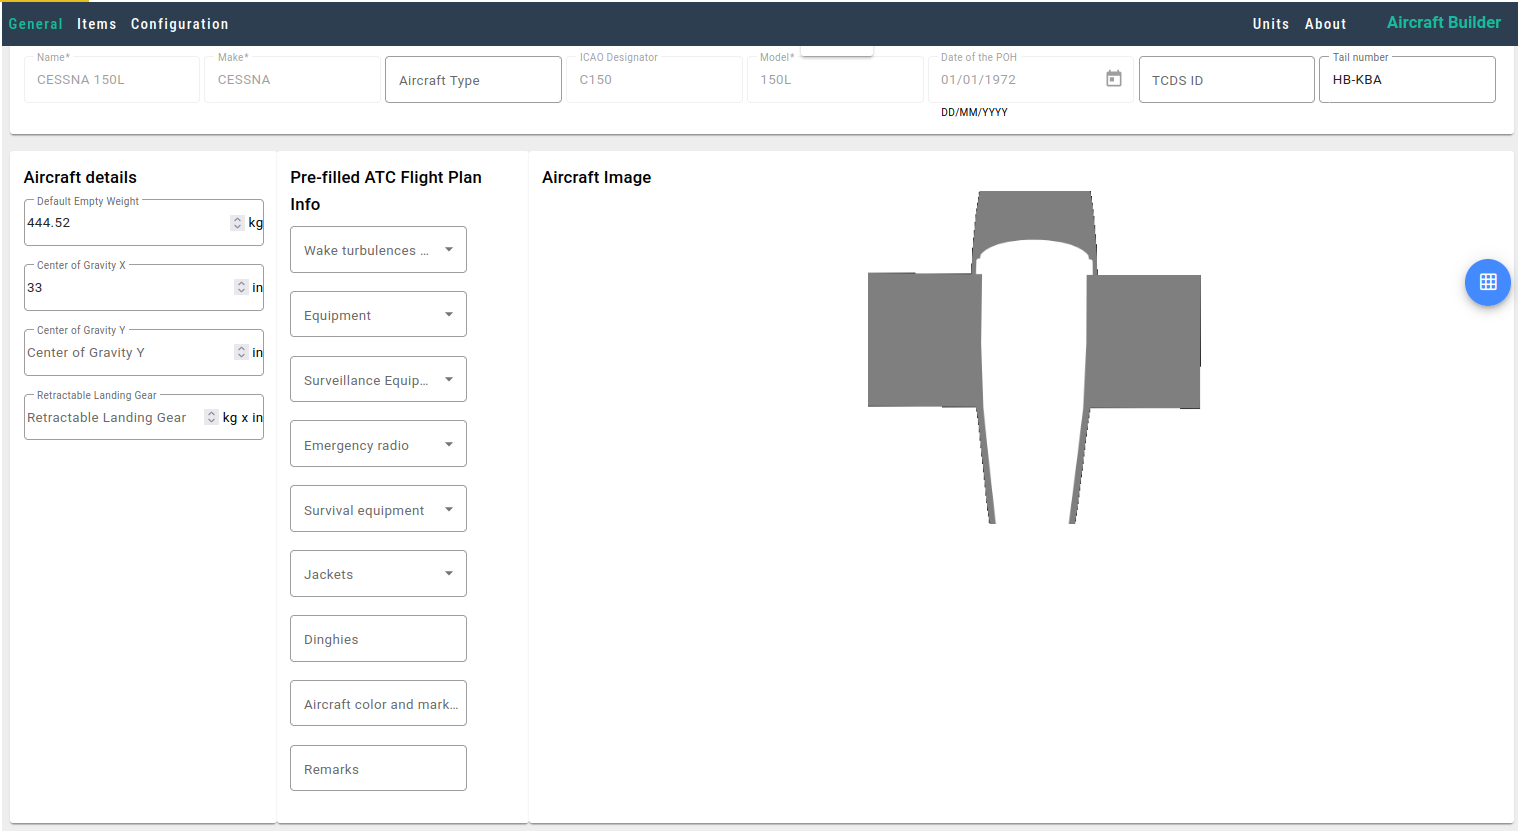The image size is (1520, 835).
Task: Expand the Equipment dropdown
Action: click(x=378, y=315)
